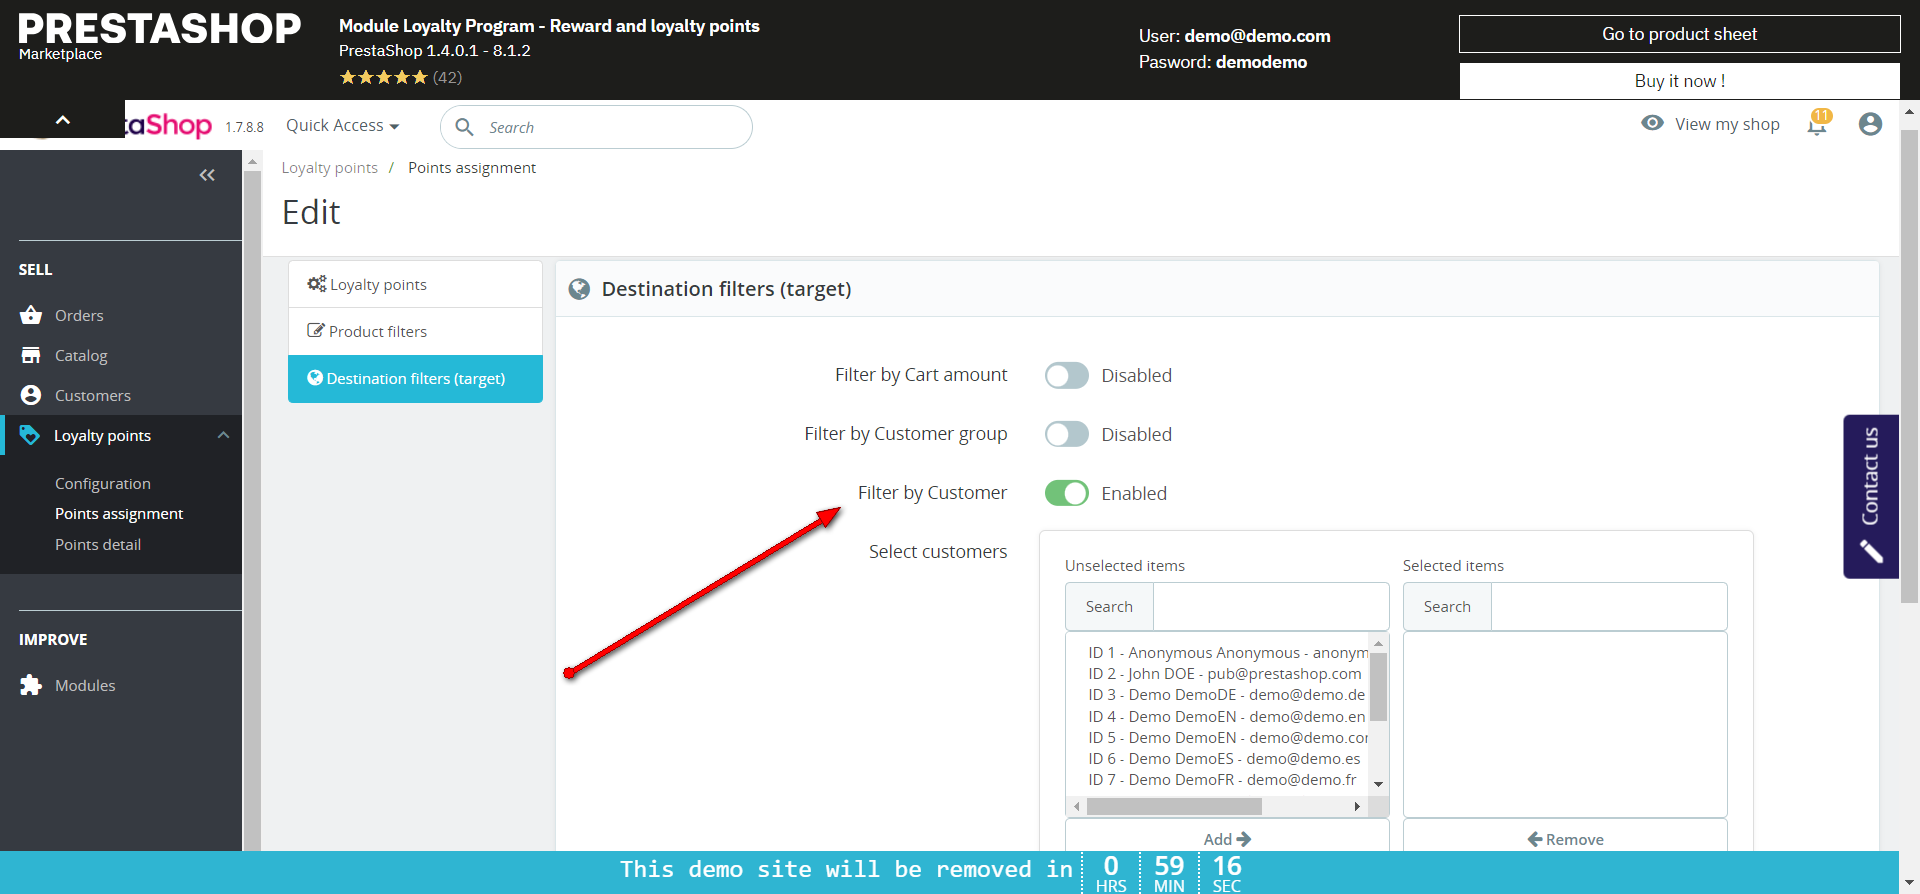Open Configuration submenu item
The image size is (1920, 894).
103,483
